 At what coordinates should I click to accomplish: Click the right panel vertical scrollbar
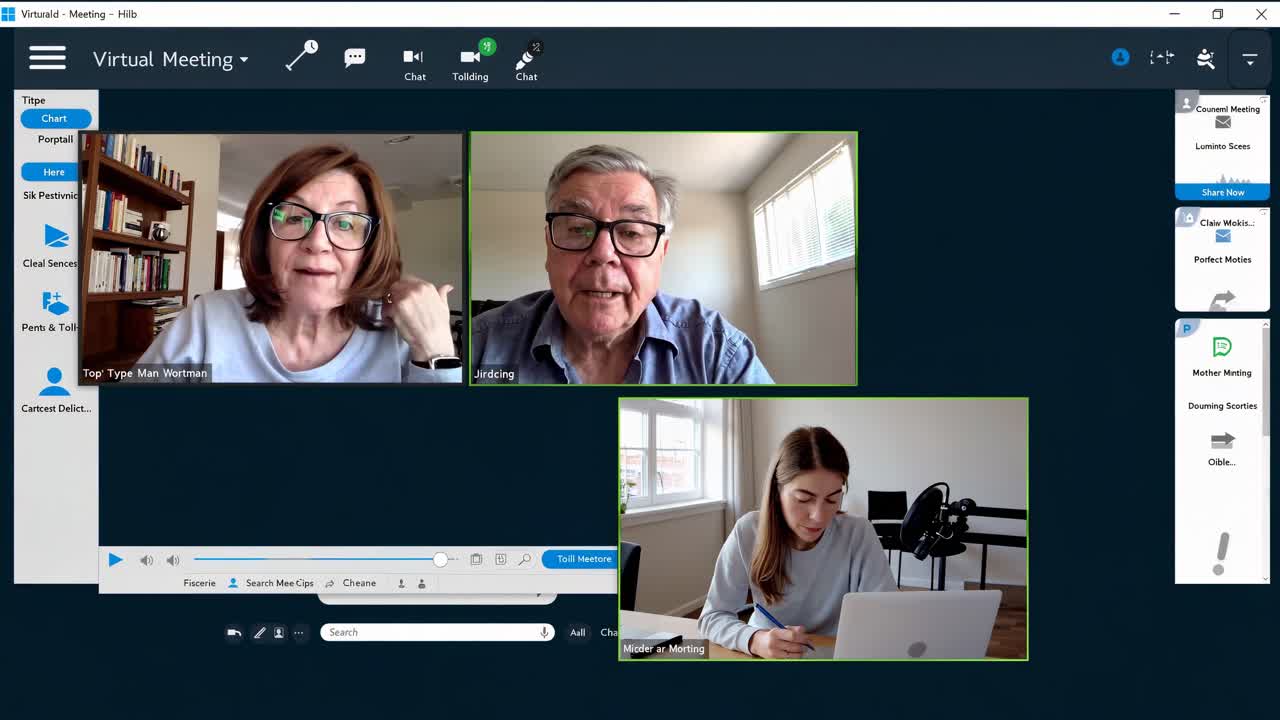click(1266, 380)
